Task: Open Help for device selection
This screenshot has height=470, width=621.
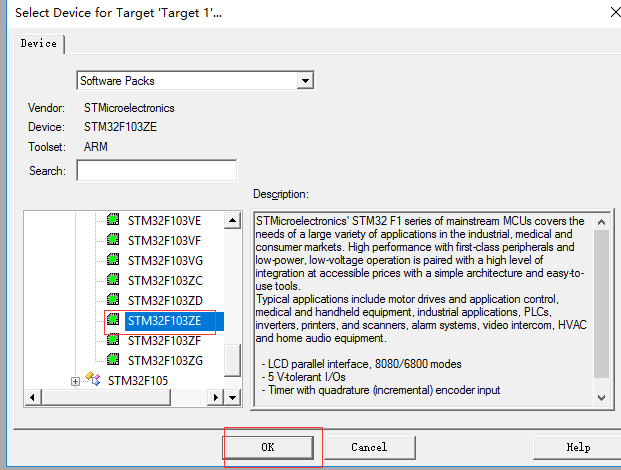Action: click(x=578, y=447)
